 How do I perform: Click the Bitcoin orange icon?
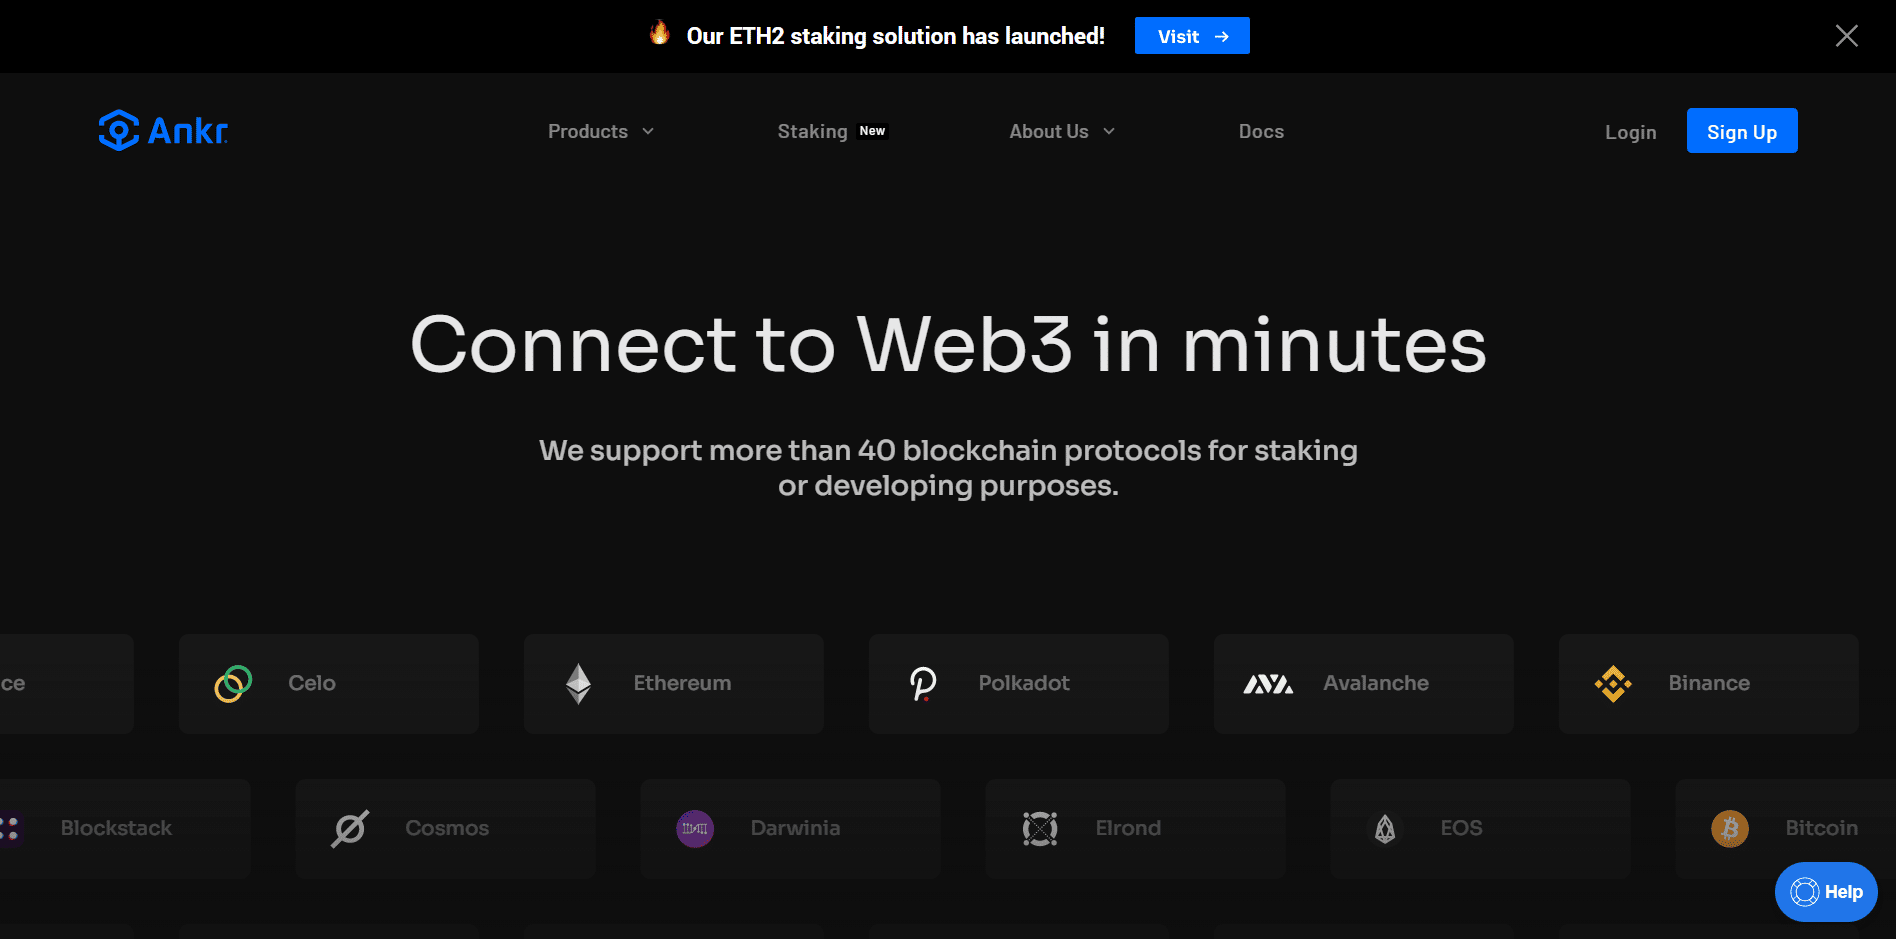coord(1730,829)
